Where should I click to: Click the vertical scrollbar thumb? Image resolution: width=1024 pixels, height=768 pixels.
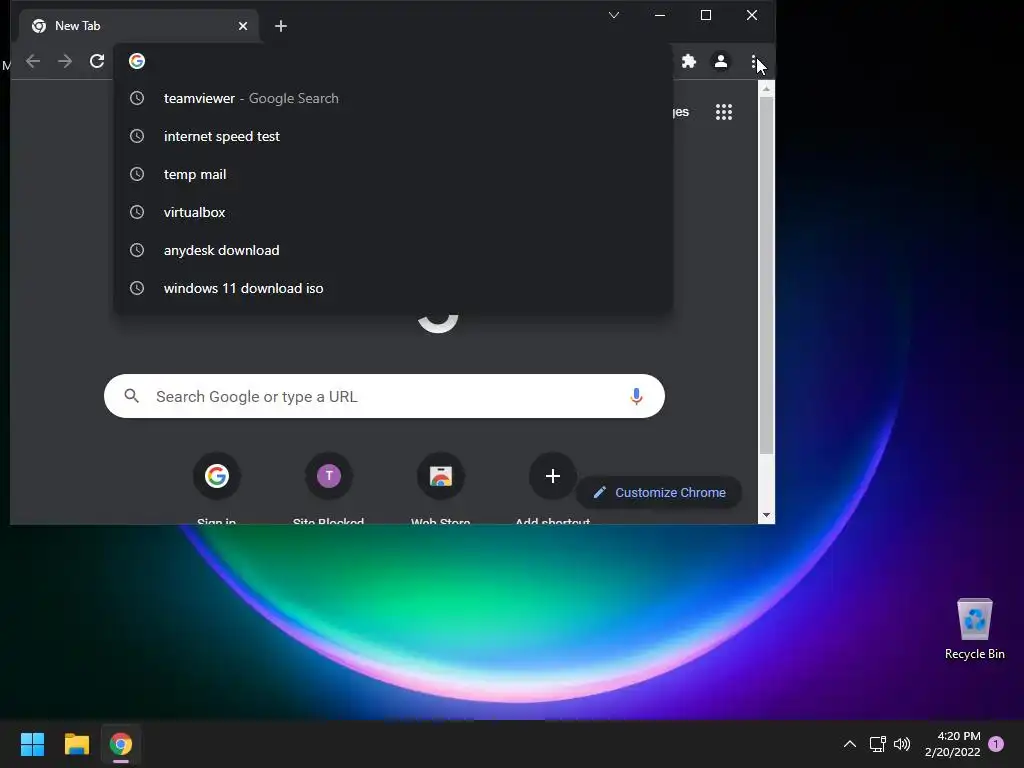767,276
